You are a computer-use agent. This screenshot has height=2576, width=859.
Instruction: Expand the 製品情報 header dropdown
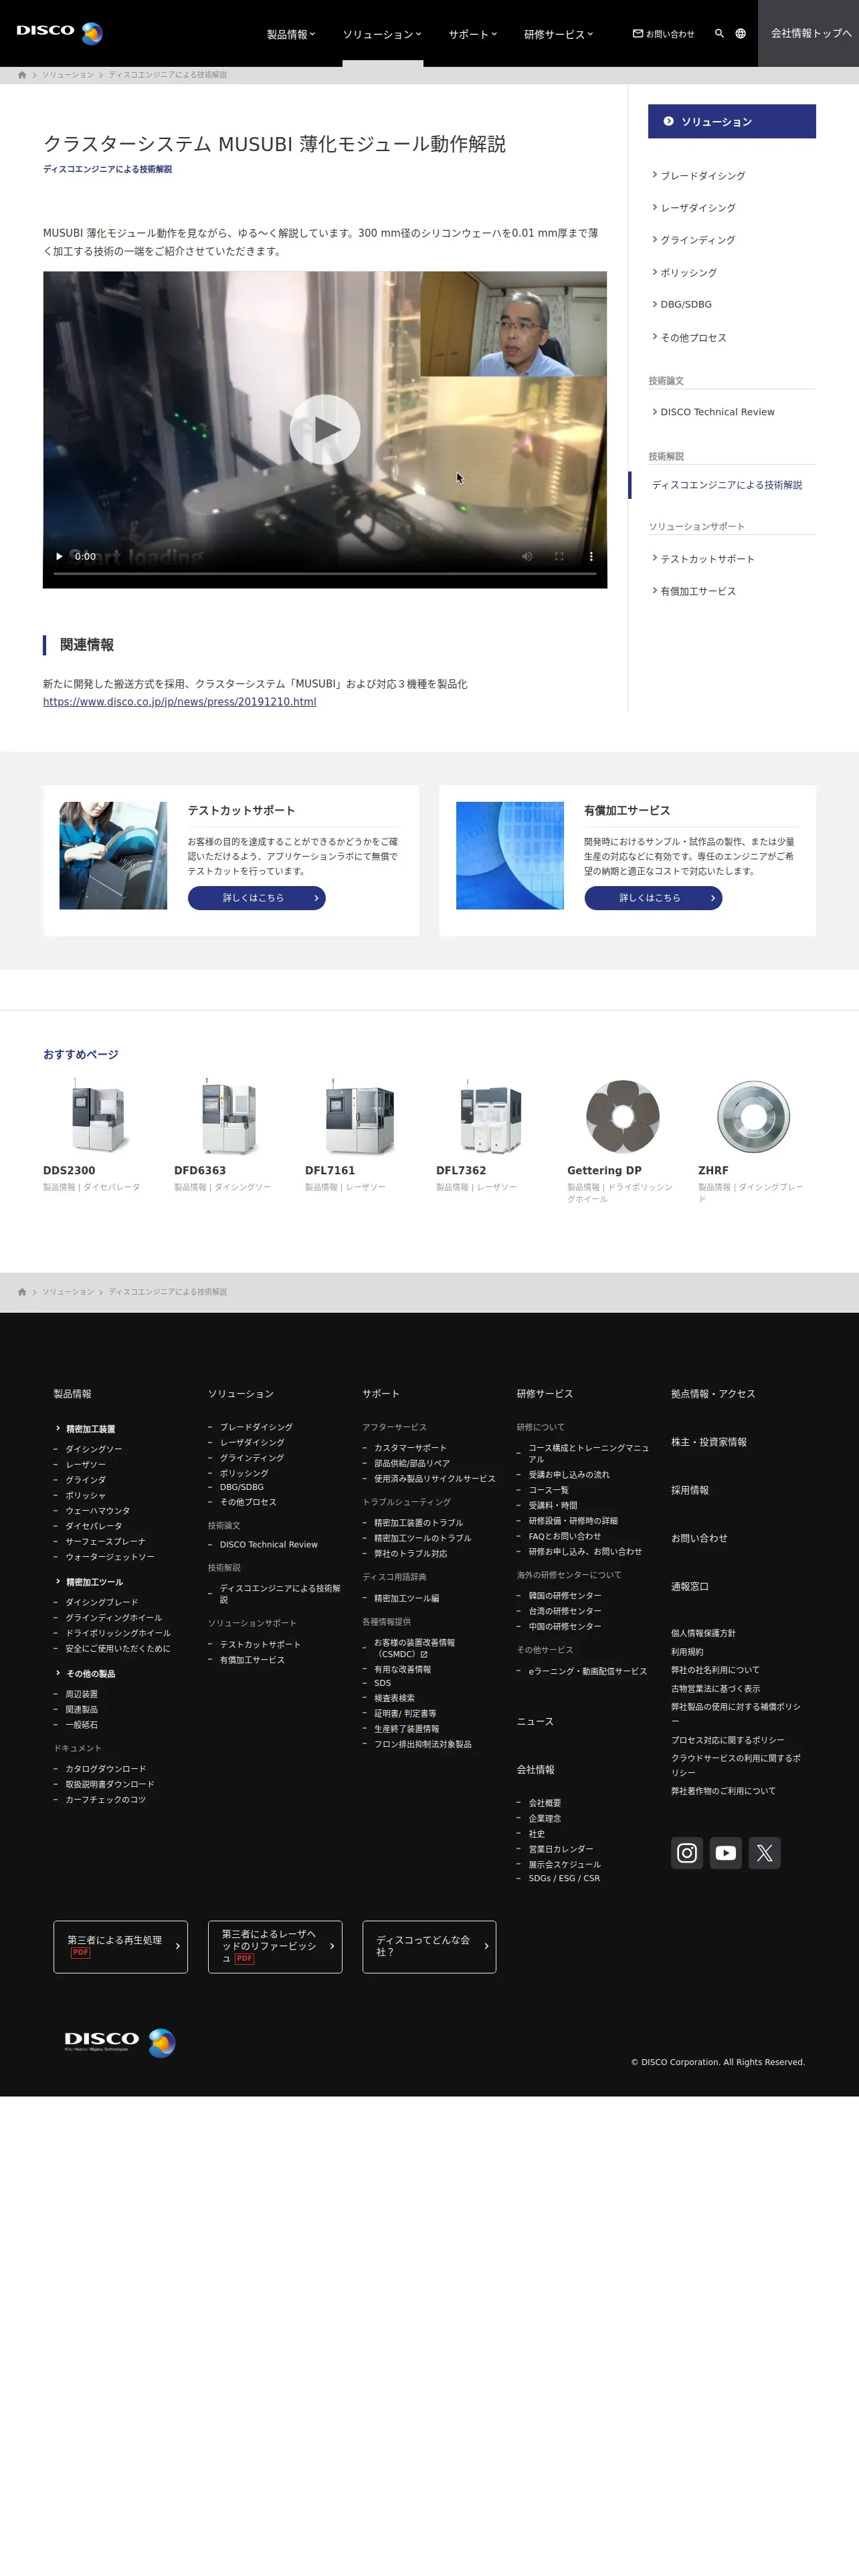291,34
